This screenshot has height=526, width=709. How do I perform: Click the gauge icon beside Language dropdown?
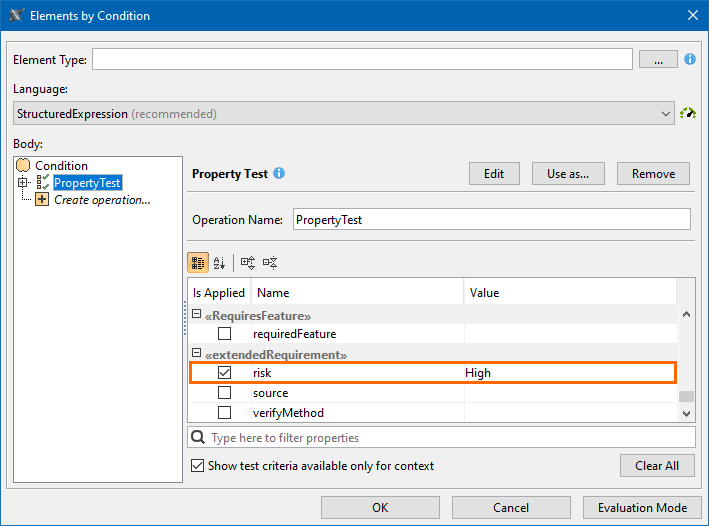pos(688,114)
